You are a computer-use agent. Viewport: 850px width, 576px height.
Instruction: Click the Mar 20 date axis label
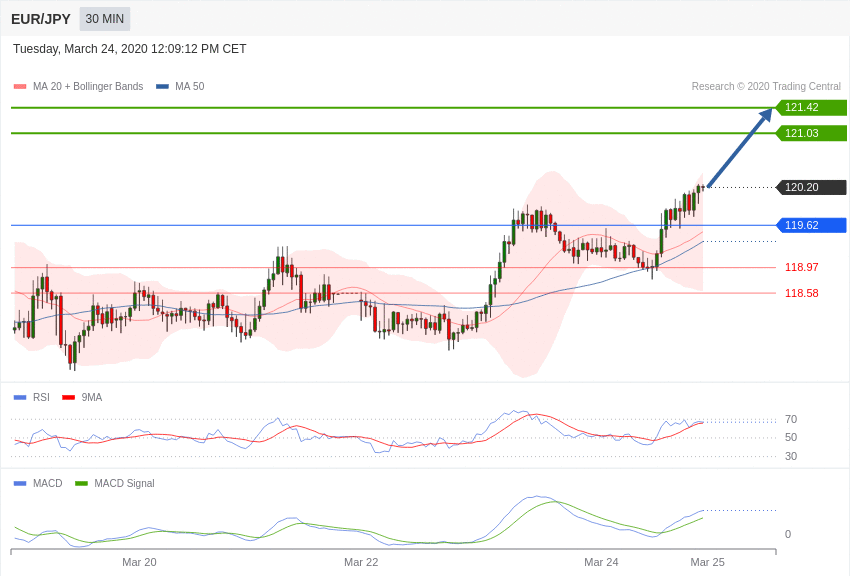[x=139, y=562]
